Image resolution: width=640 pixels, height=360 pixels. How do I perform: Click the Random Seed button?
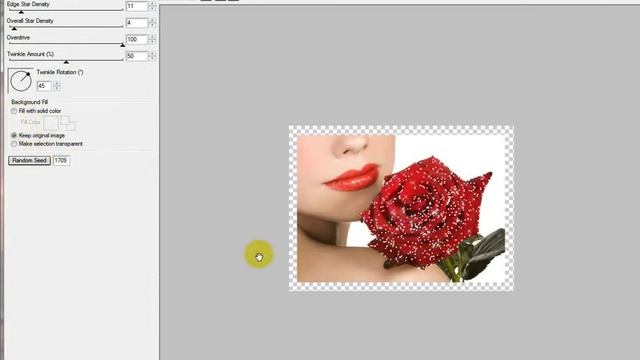29,161
